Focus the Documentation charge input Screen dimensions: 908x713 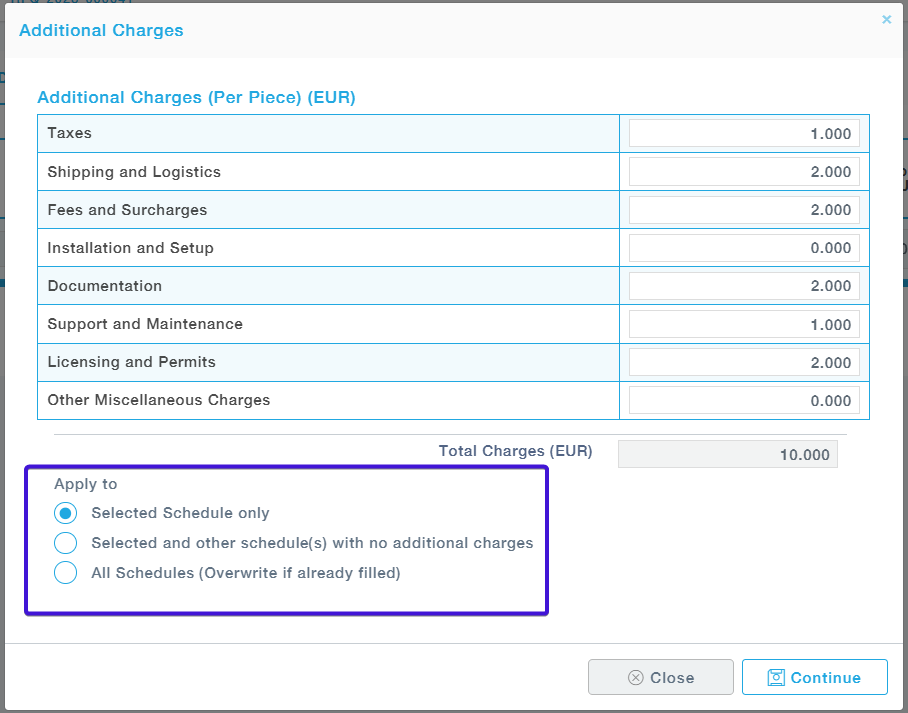tap(743, 286)
